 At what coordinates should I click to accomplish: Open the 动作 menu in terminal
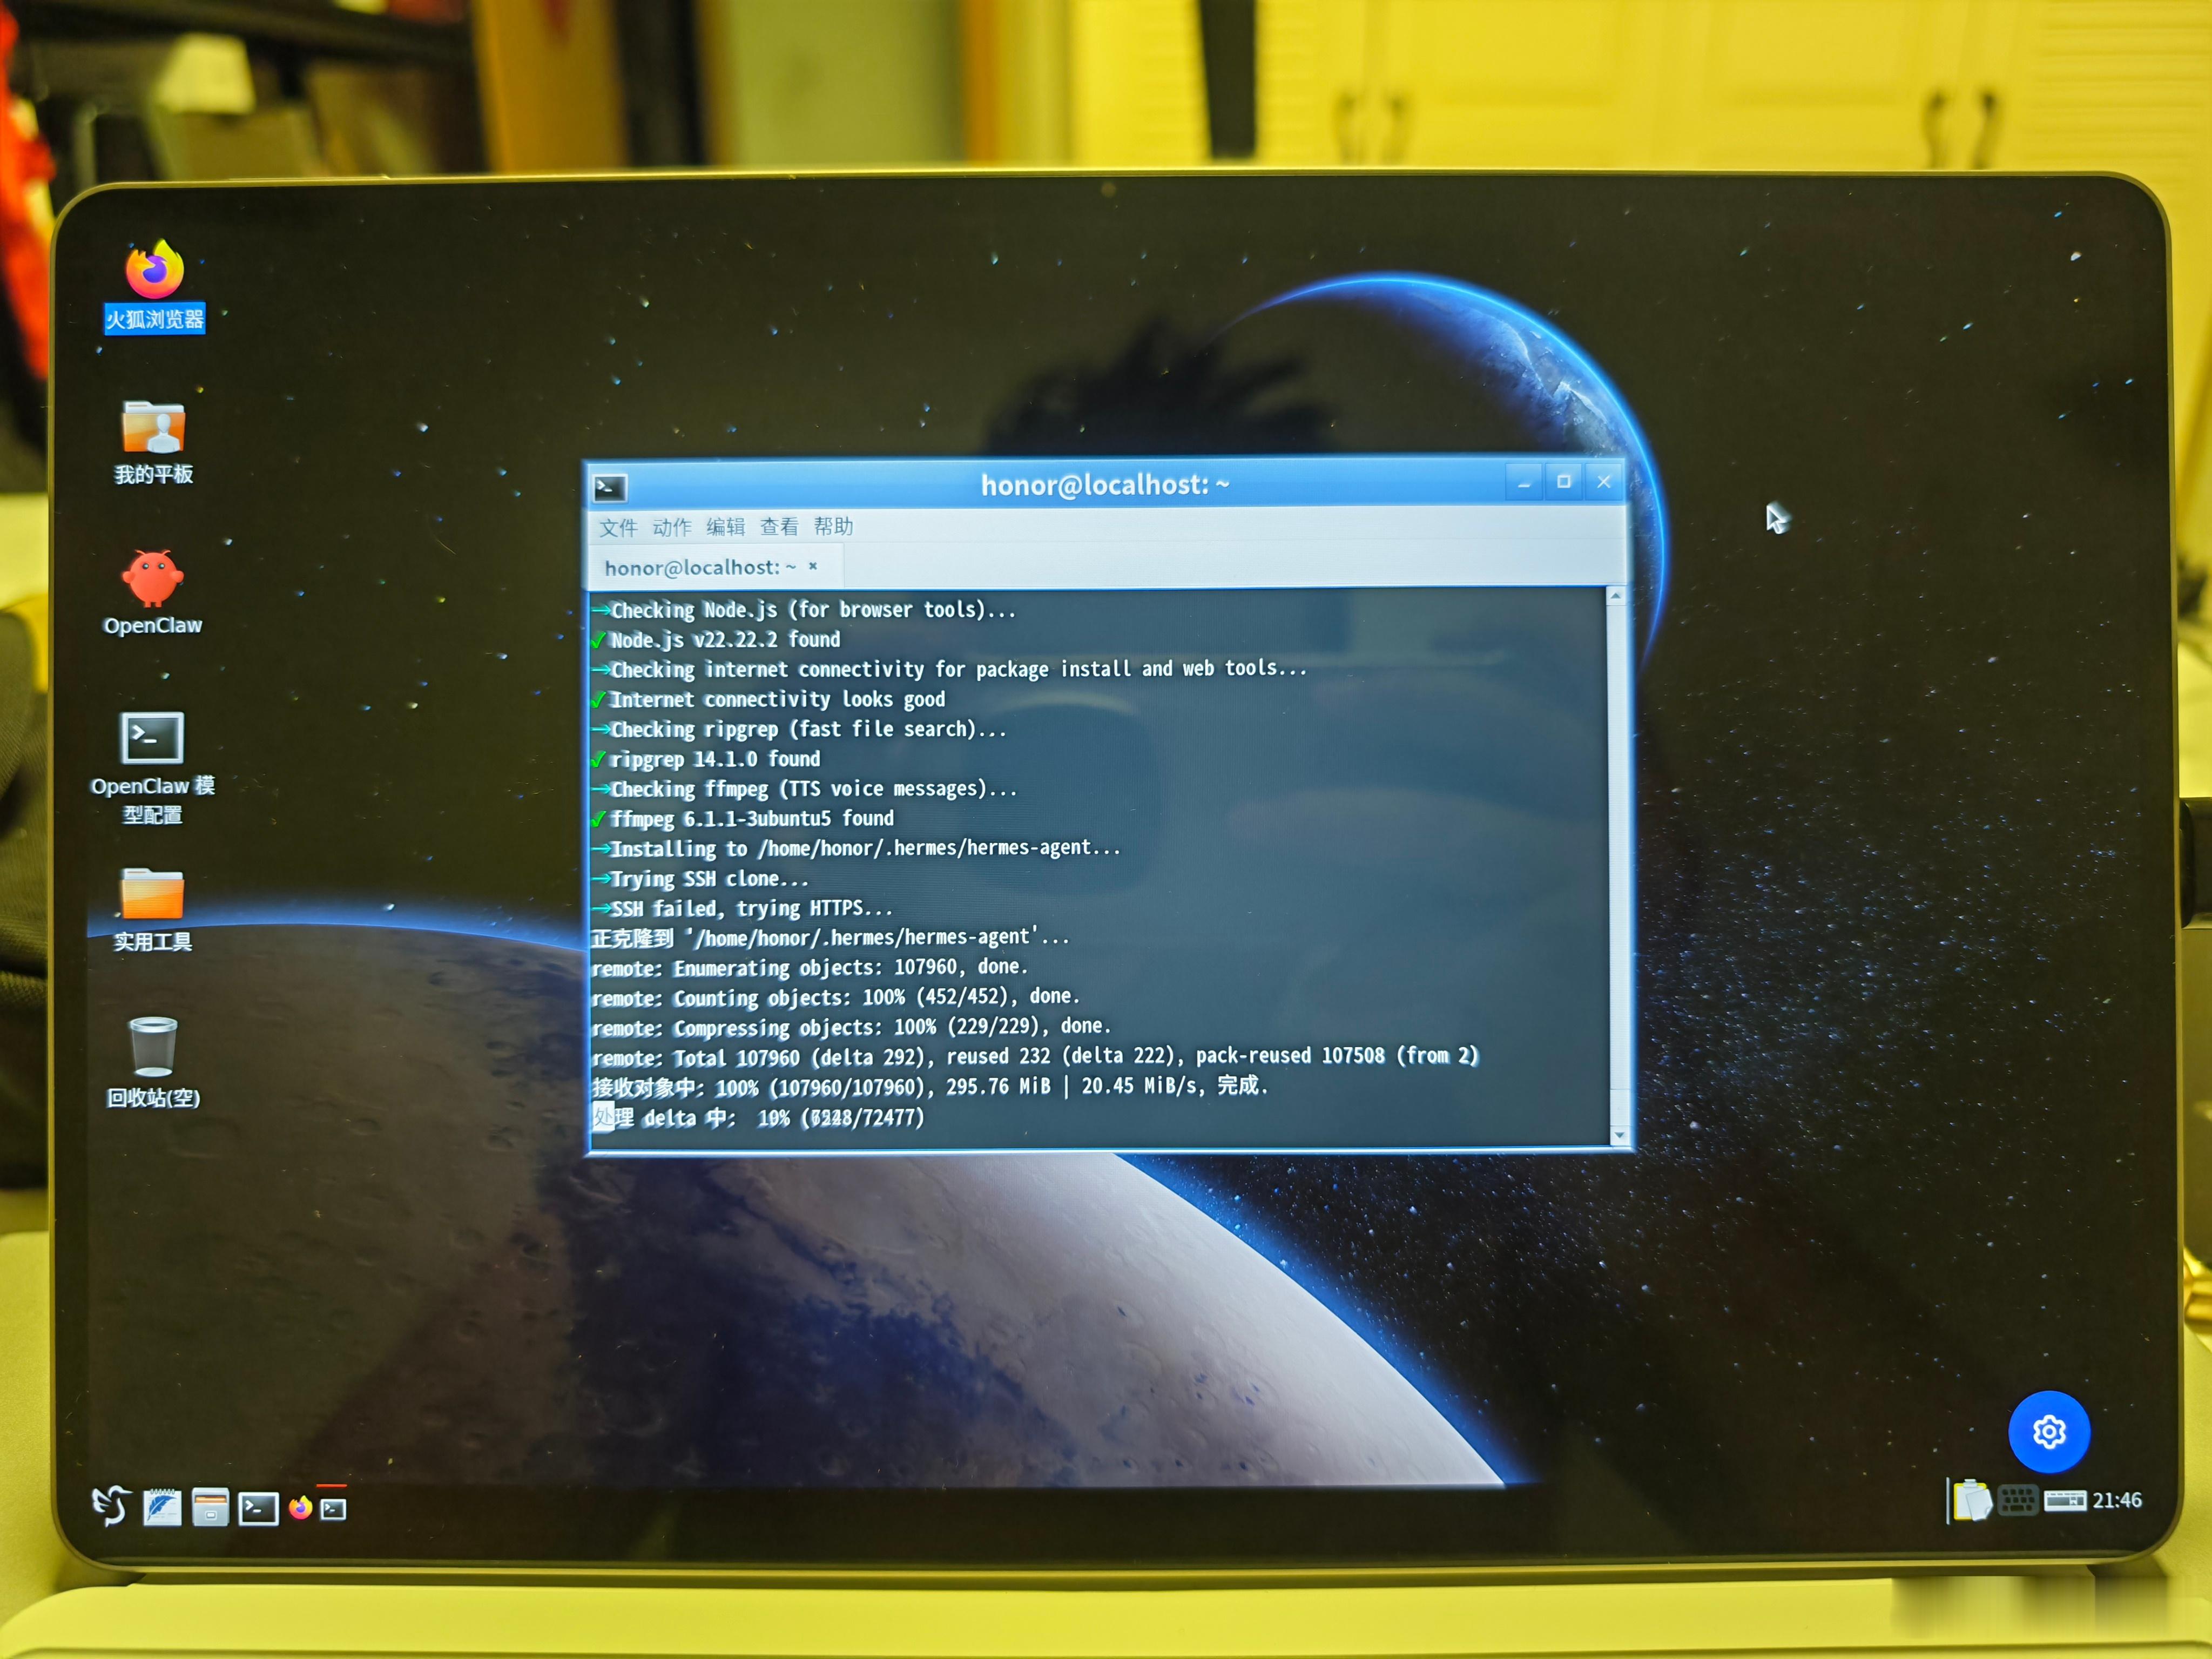[x=672, y=527]
